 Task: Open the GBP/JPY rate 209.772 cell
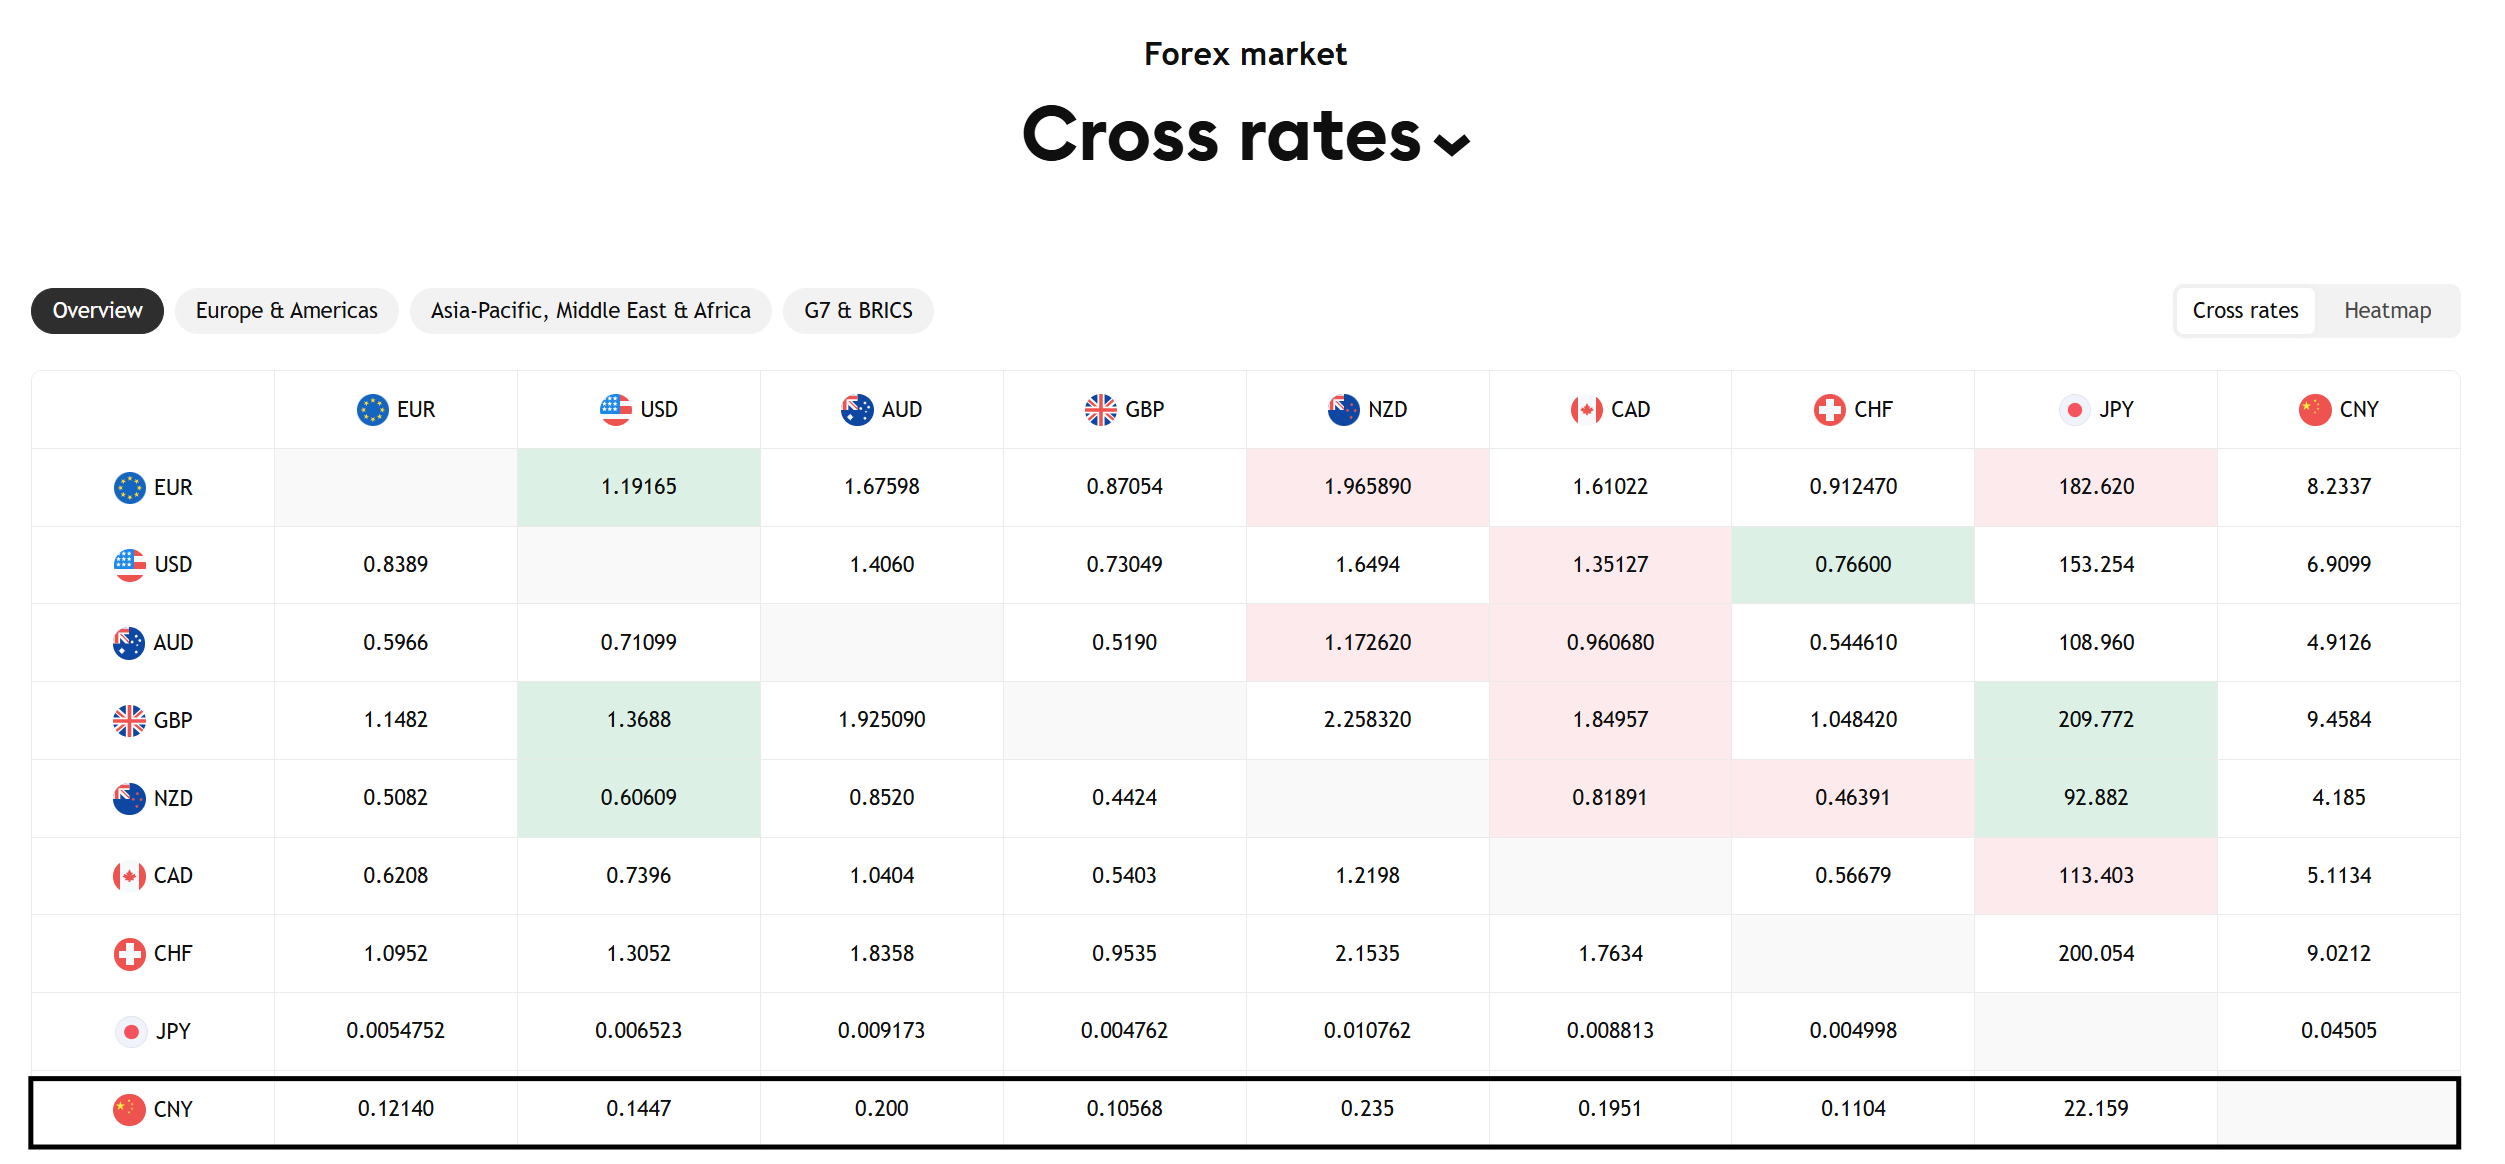click(x=2095, y=720)
